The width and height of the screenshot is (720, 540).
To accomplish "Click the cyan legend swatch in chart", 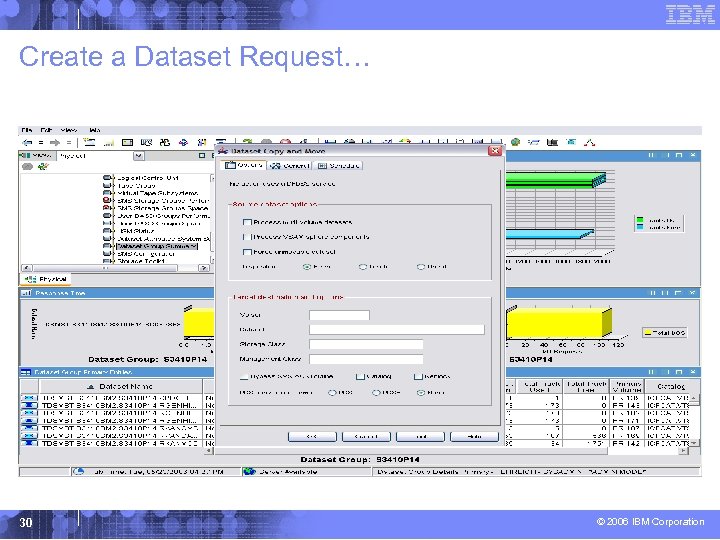I will click(x=640, y=227).
